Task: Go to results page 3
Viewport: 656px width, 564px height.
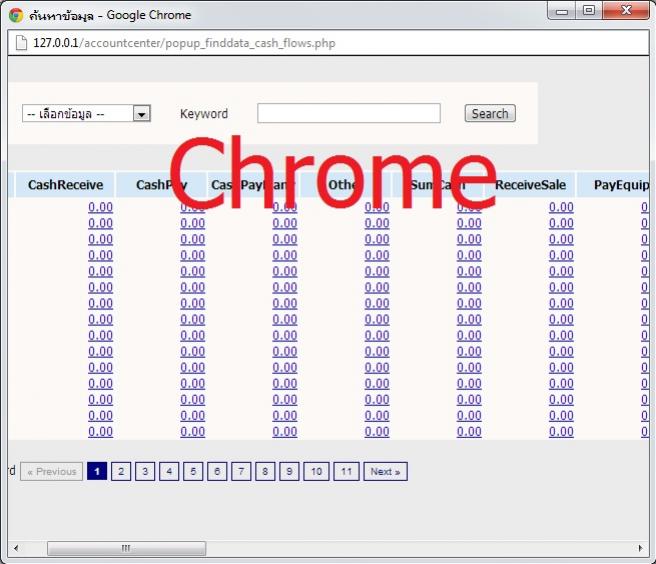Action: click(x=145, y=472)
